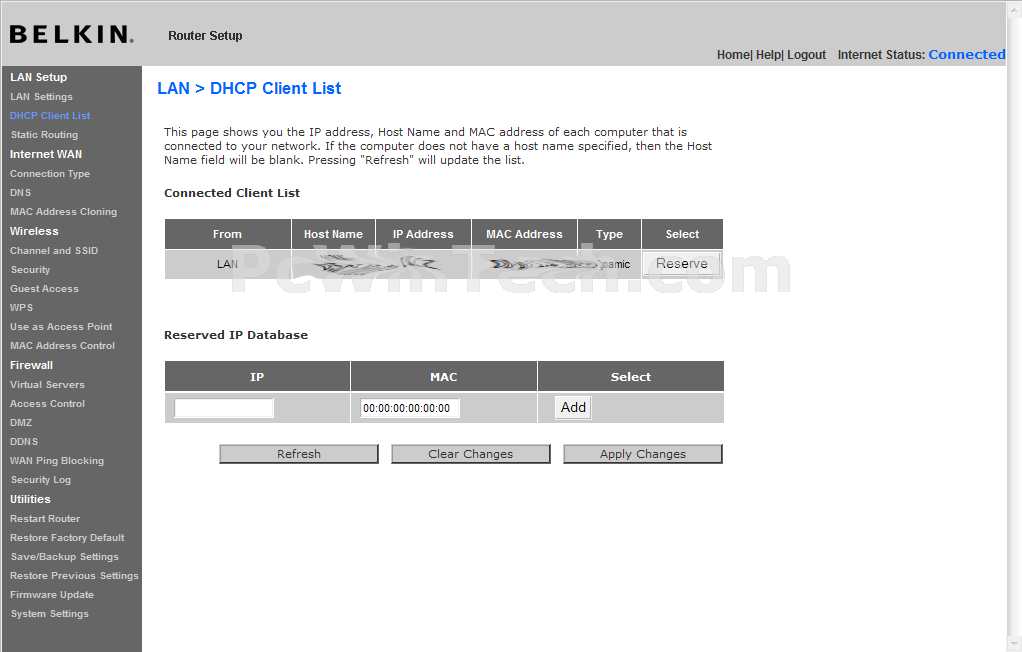Select DHCP Client List in sidebar
Screen dimensions: 1022x652
50,115
